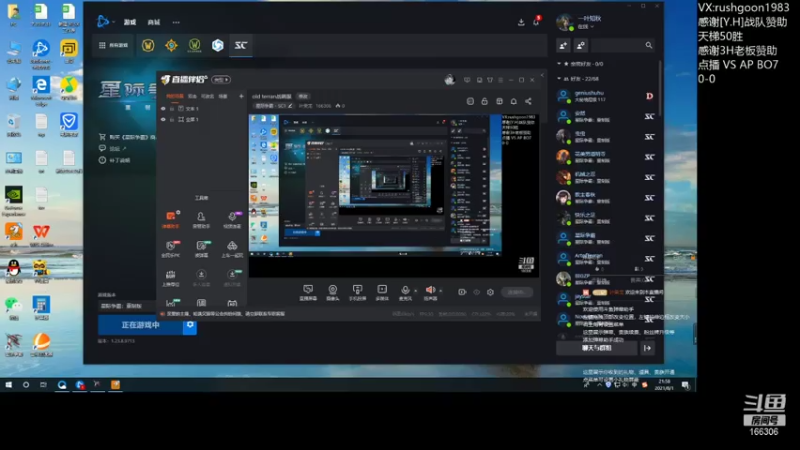Viewport: 800px width, 450px height.
Task: Add a new scene with plus icon
Action: (241, 96)
